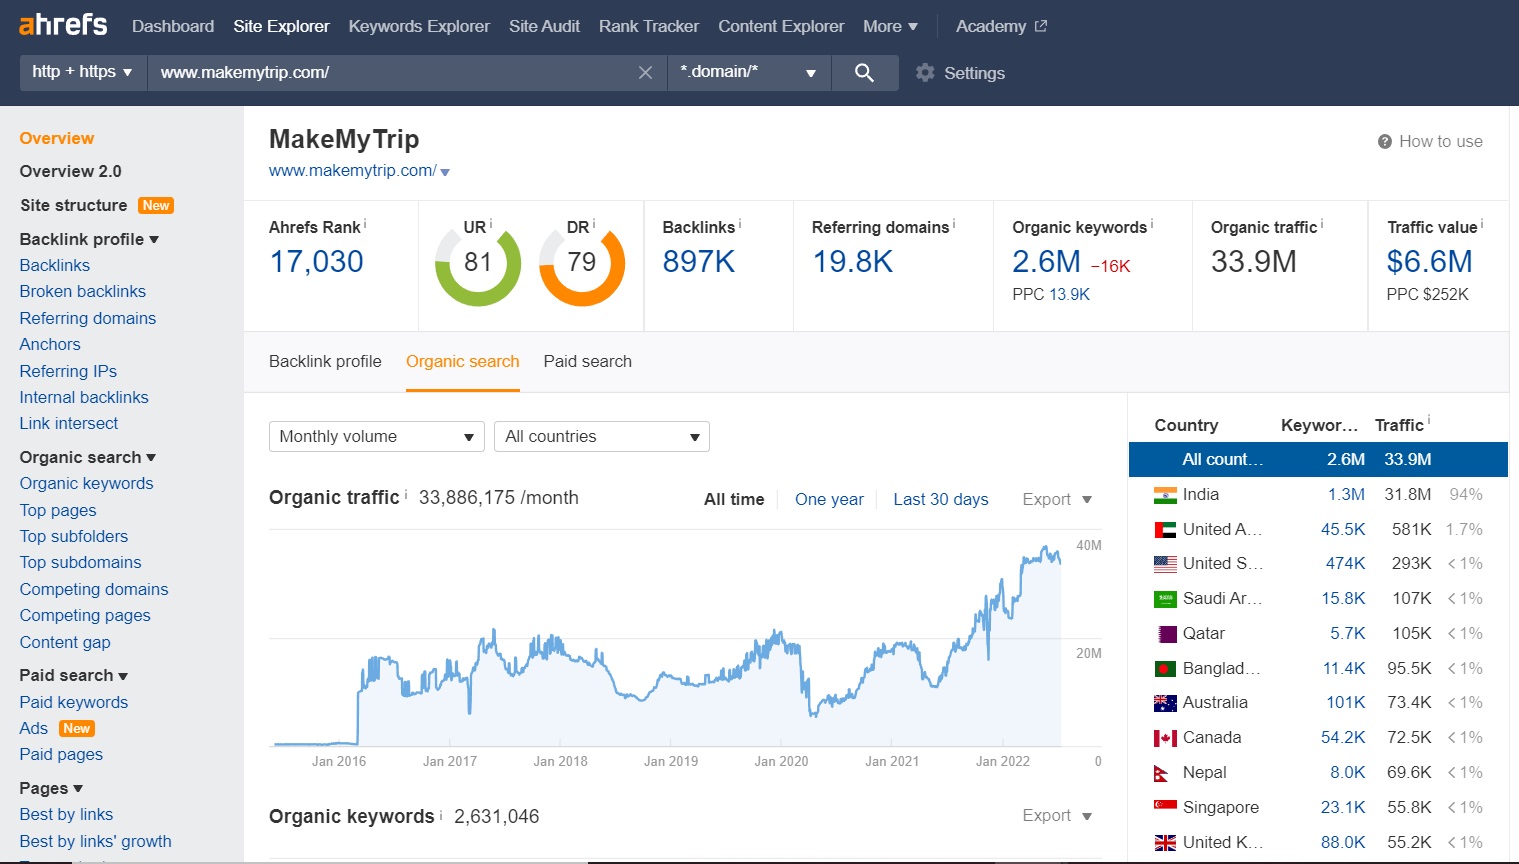Click the United States flag icon
The height and width of the screenshot is (864, 1519).
(x=1165, y=564)
